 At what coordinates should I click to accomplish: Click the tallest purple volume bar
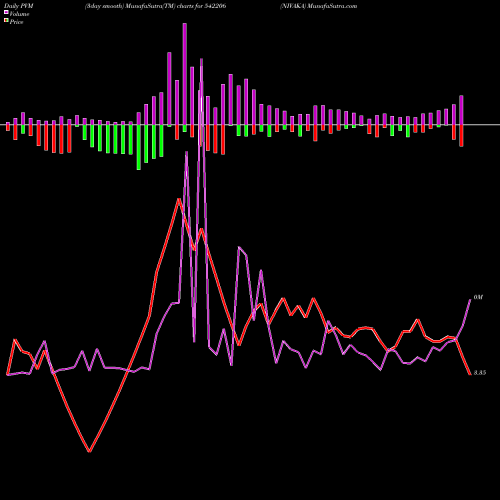coord(185,74)
